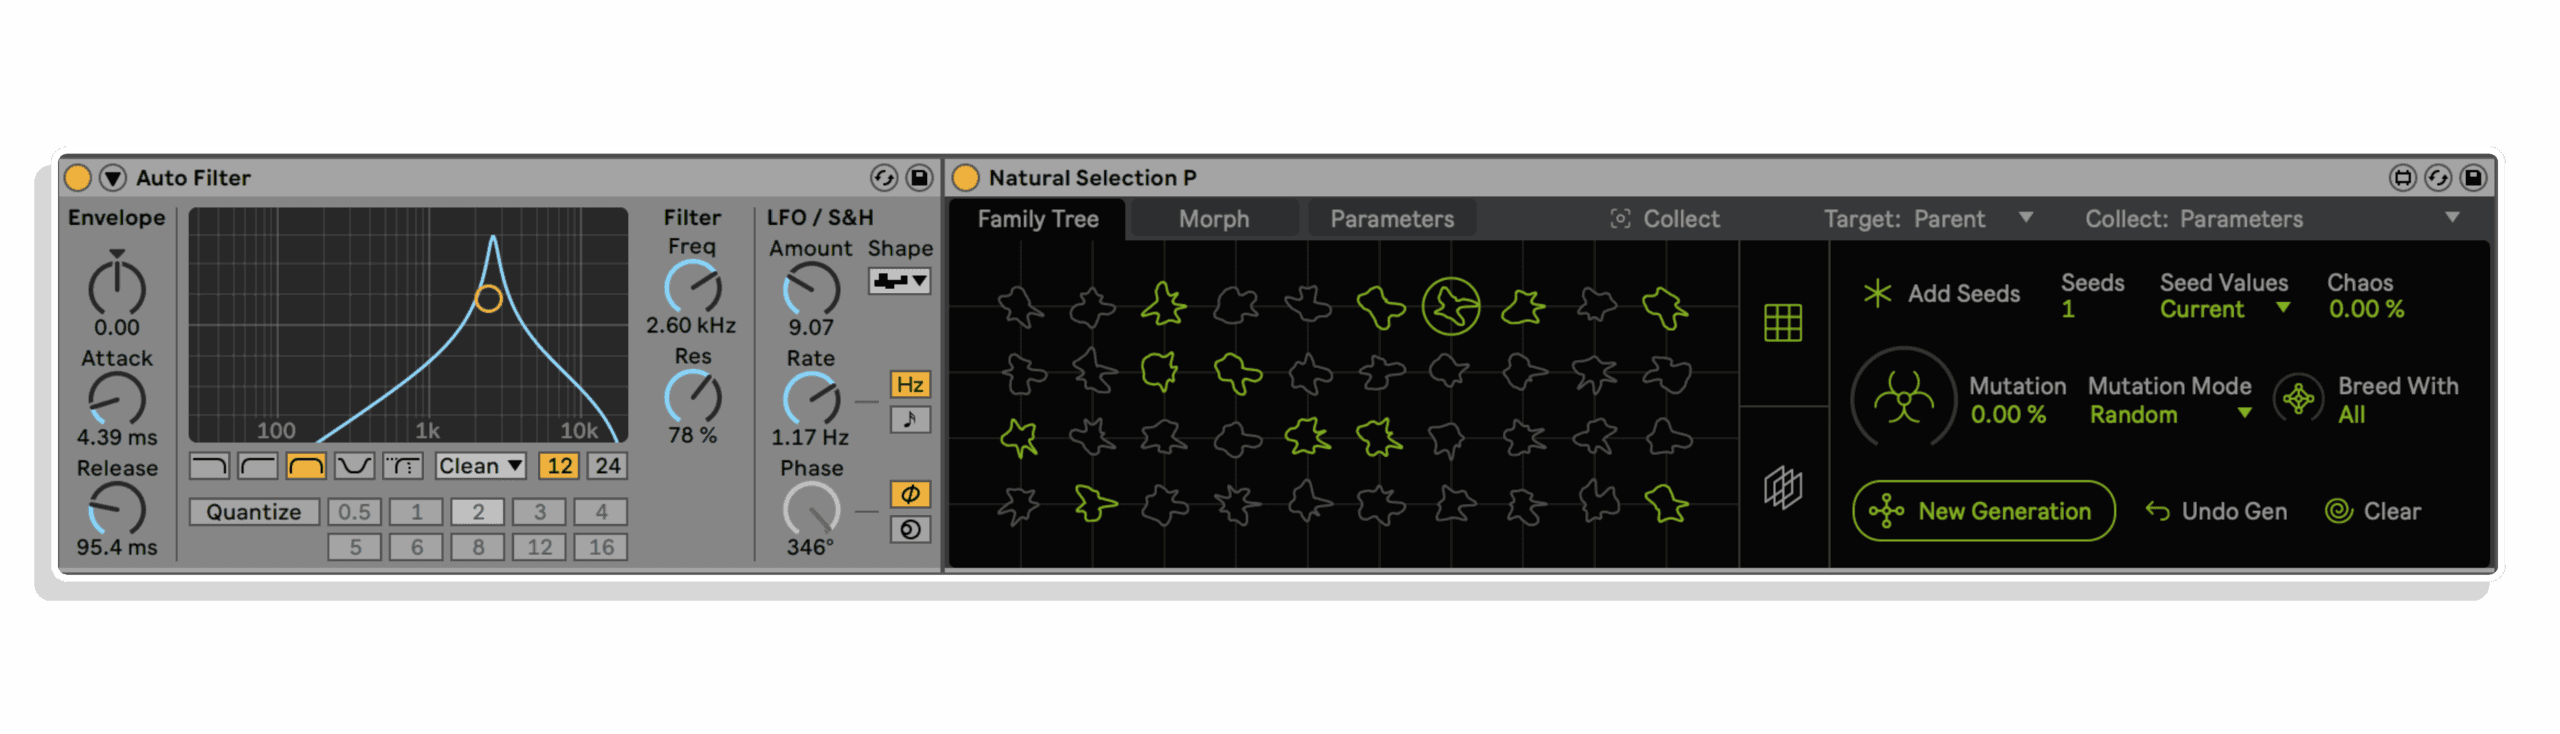
Task: Click Natural Selection hot-swap preset icon
Action: click(2438, 178)
